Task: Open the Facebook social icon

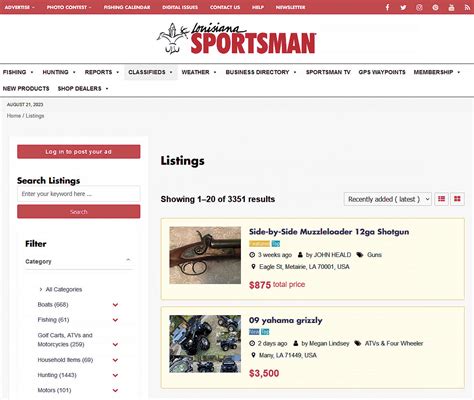Action: [x=387, y=7]
